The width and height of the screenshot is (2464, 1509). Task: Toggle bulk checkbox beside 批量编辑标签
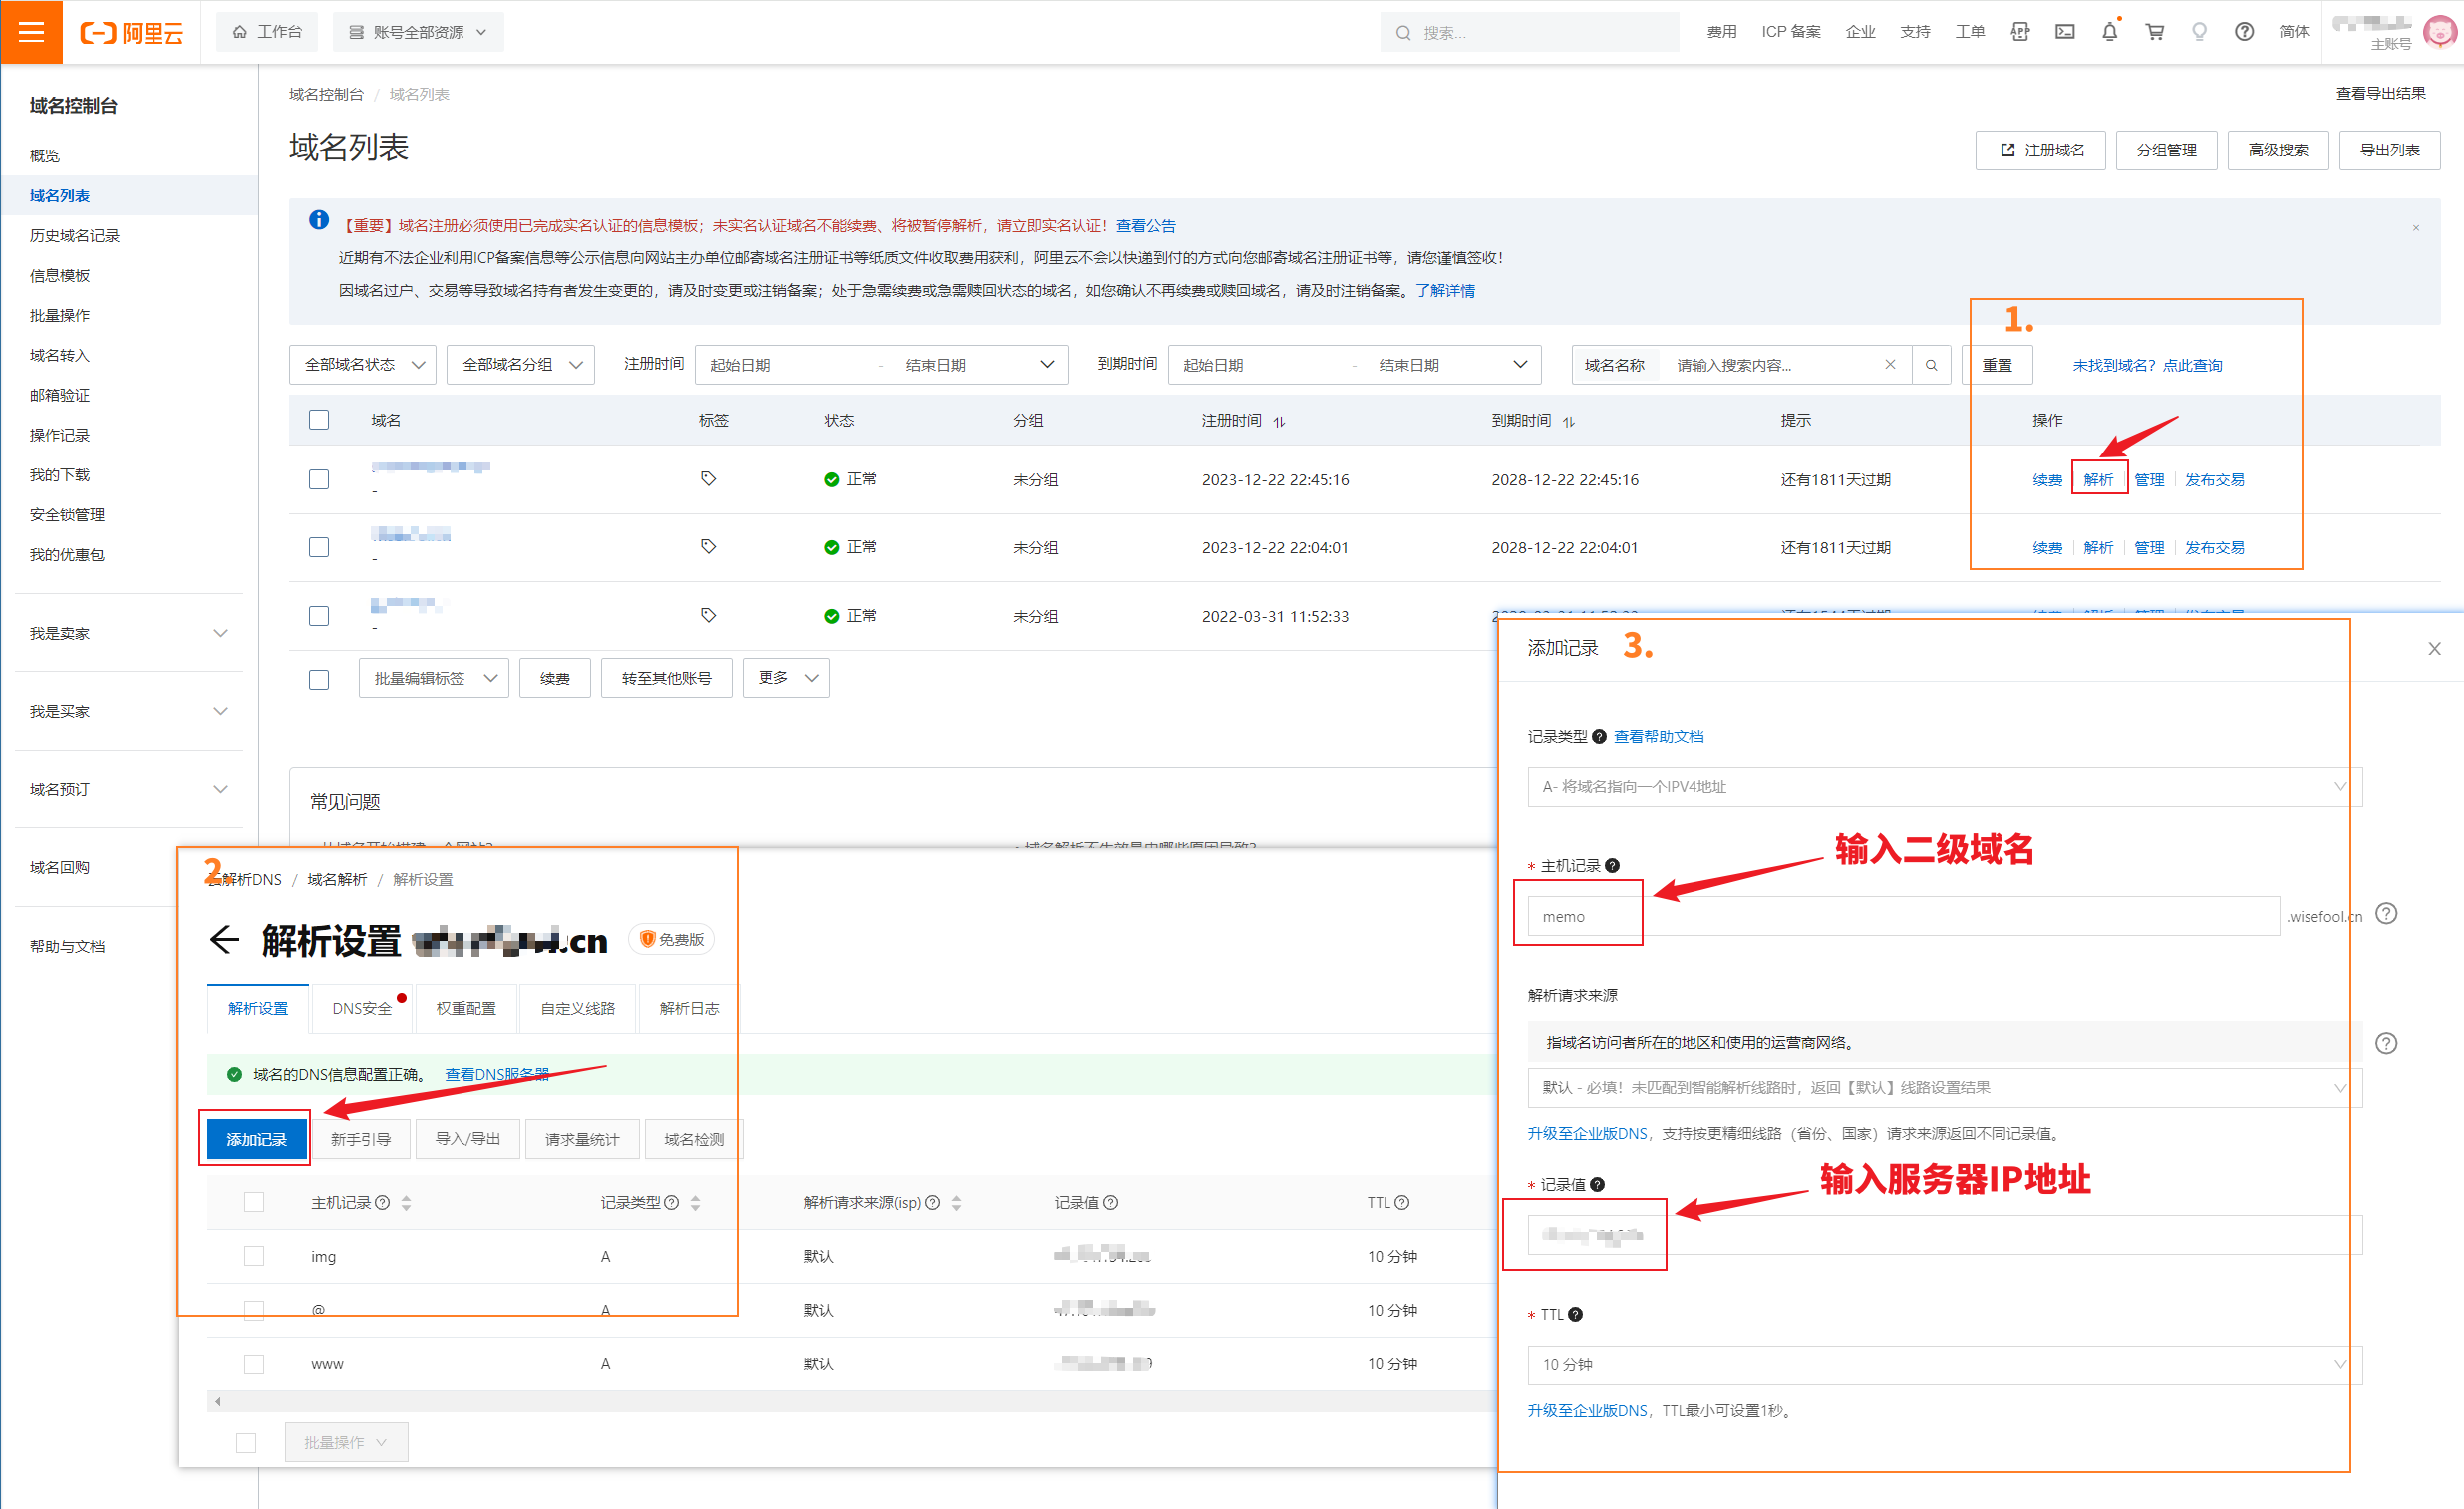pyautogui.click(x=319, y=680)
